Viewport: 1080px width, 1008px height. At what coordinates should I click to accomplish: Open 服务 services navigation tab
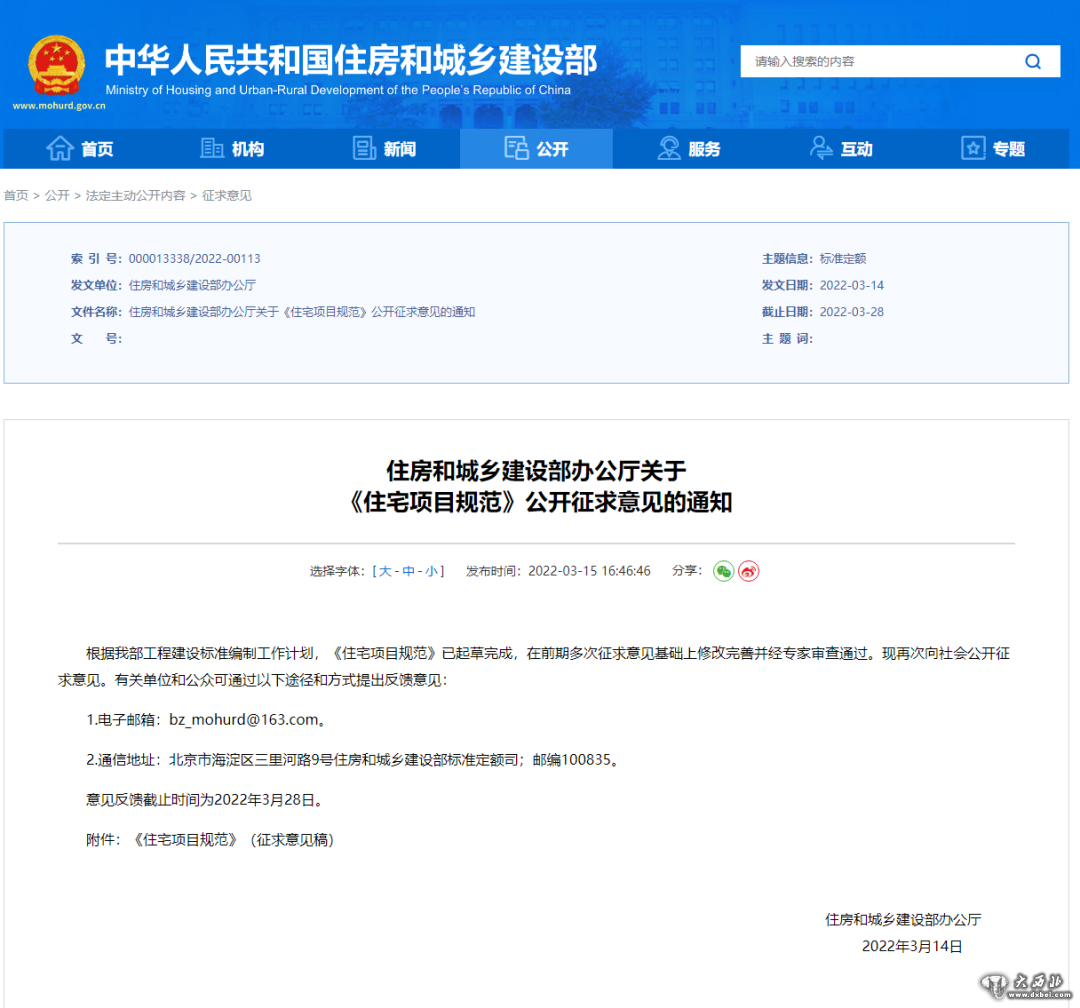click(x=688, y=149)
